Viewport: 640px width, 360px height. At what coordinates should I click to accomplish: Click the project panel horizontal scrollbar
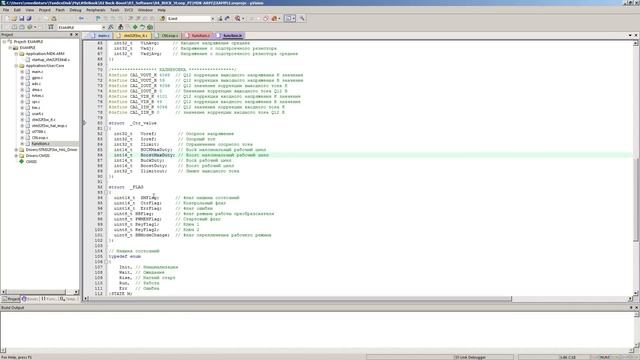40,292
